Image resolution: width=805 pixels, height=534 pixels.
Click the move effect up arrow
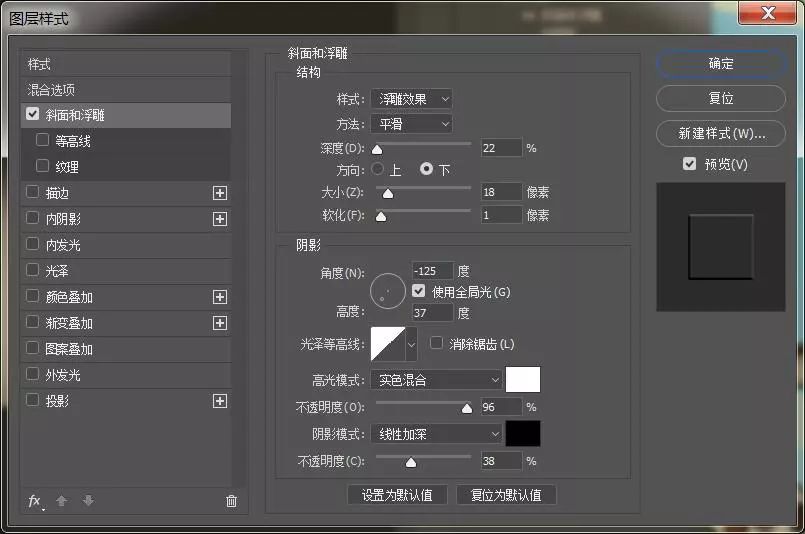click(62, 501)
